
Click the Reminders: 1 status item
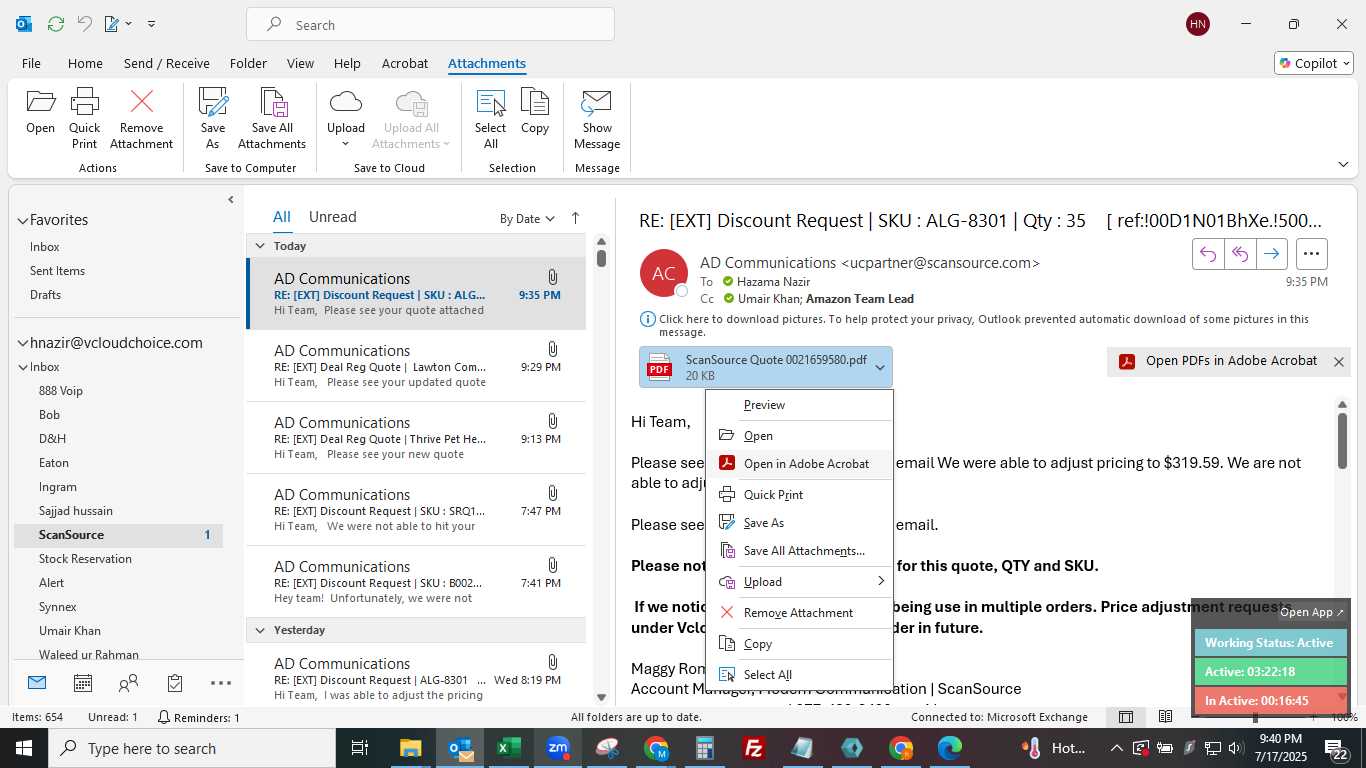tap(198, 717)
